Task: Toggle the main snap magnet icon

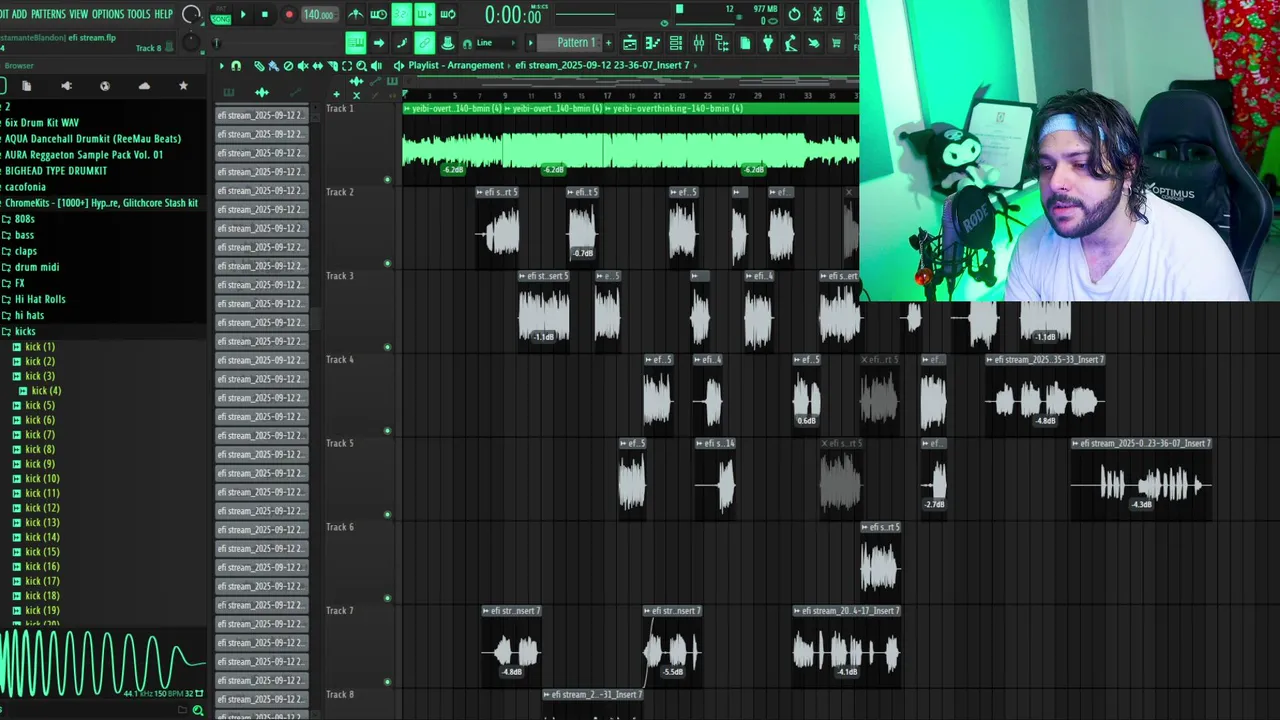Action: pyautogui.click(x=467, y=44)
